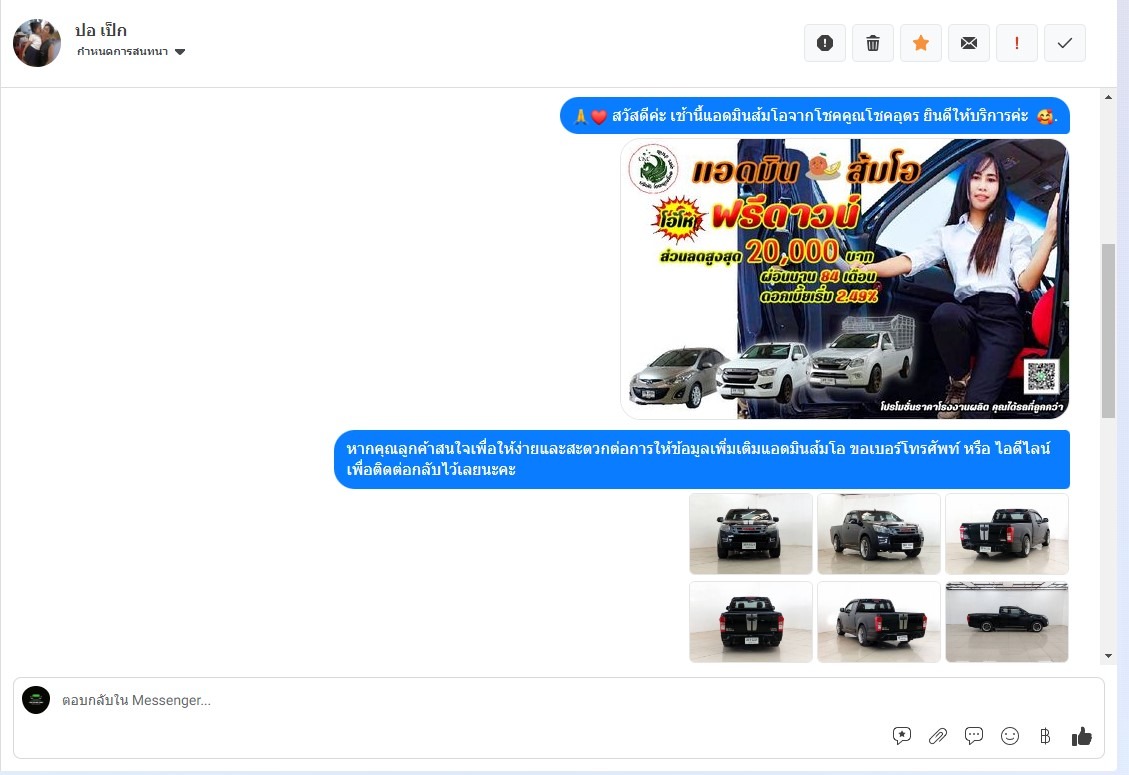
Task: Open the saved replies star bubble icon
Action: tap(902, 736)
